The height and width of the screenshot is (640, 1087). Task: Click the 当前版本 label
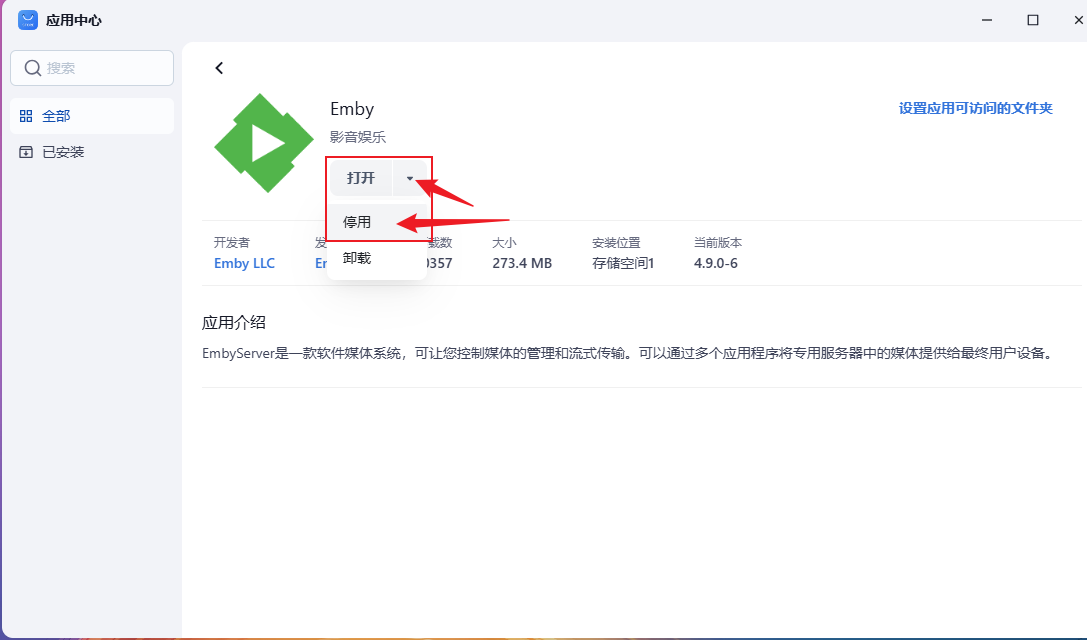pos(718,243)
